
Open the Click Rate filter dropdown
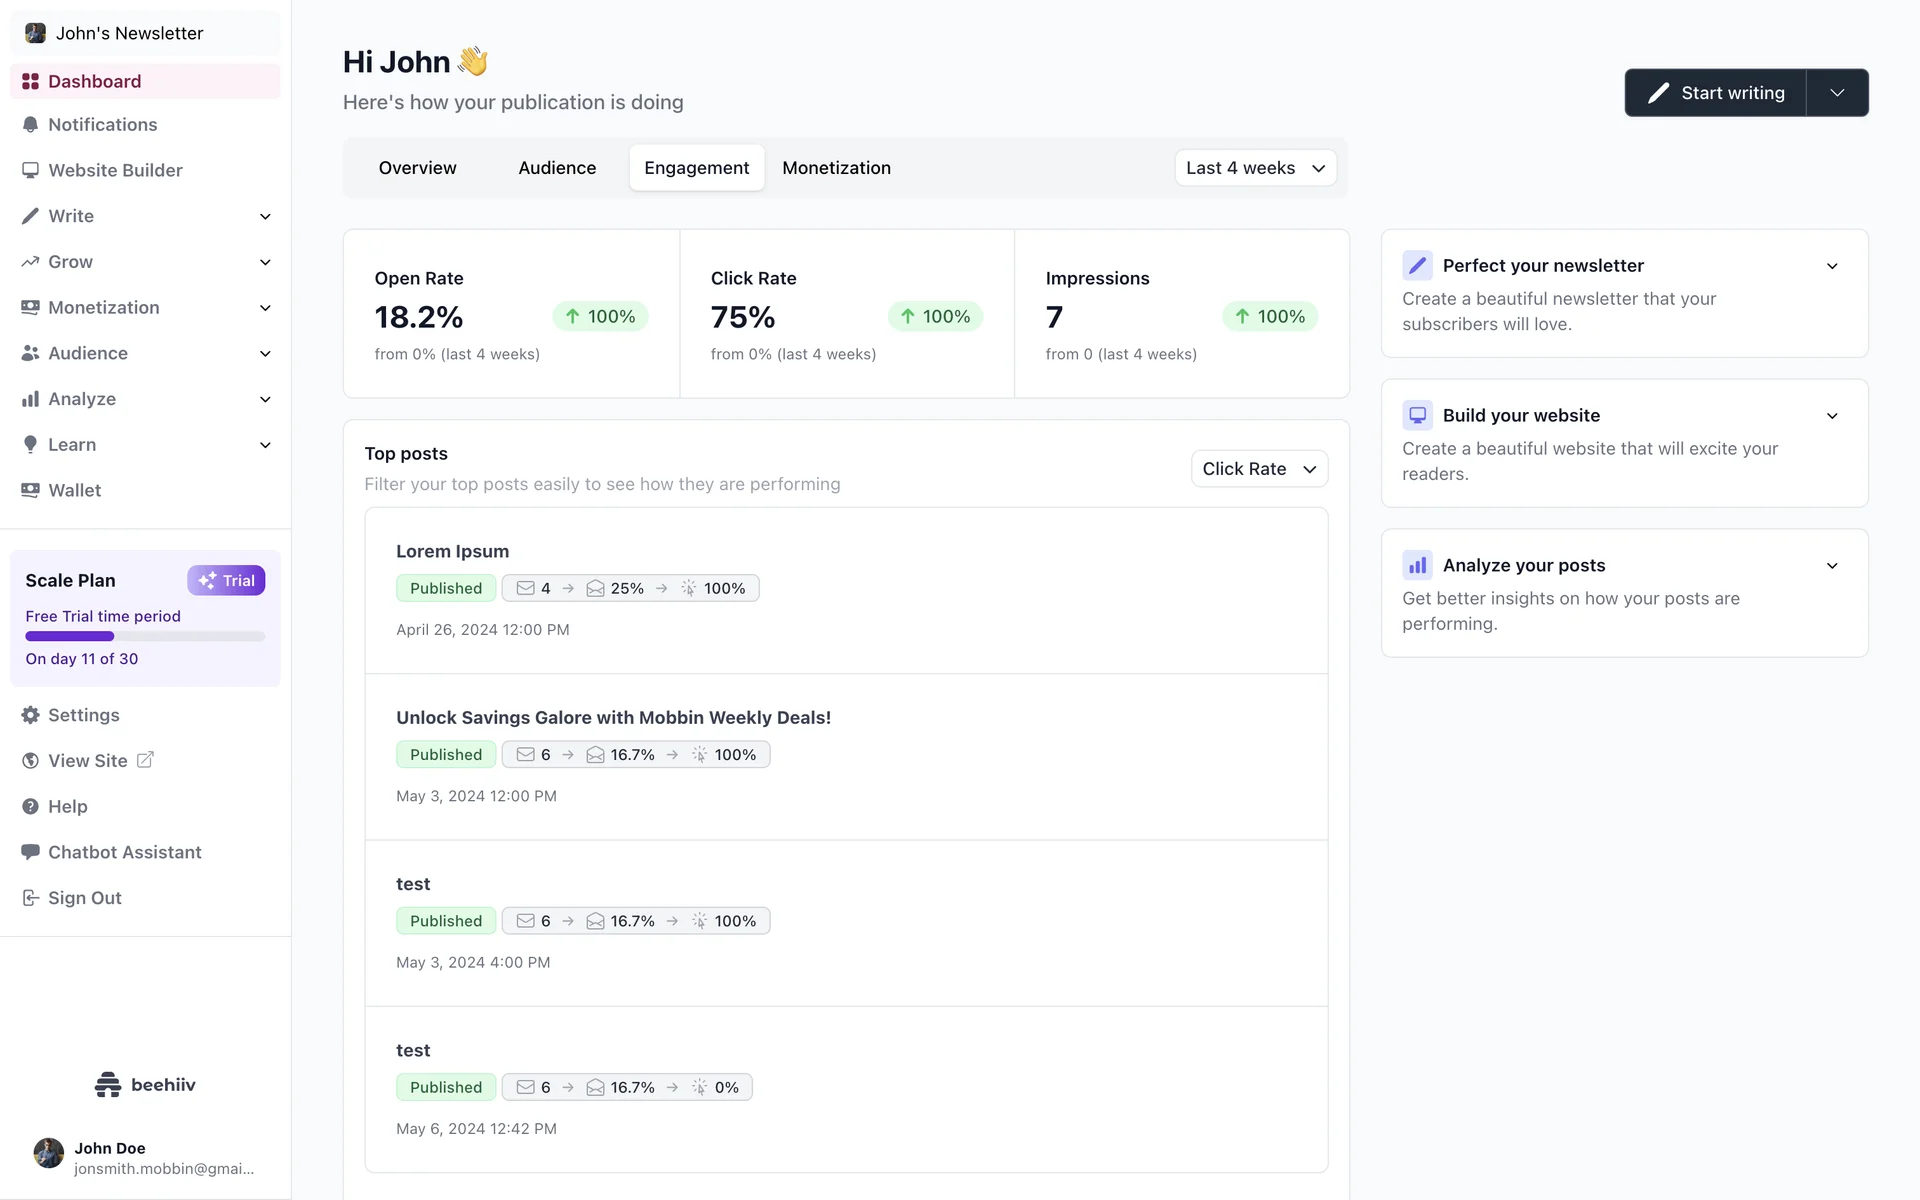click(1259, 469)
